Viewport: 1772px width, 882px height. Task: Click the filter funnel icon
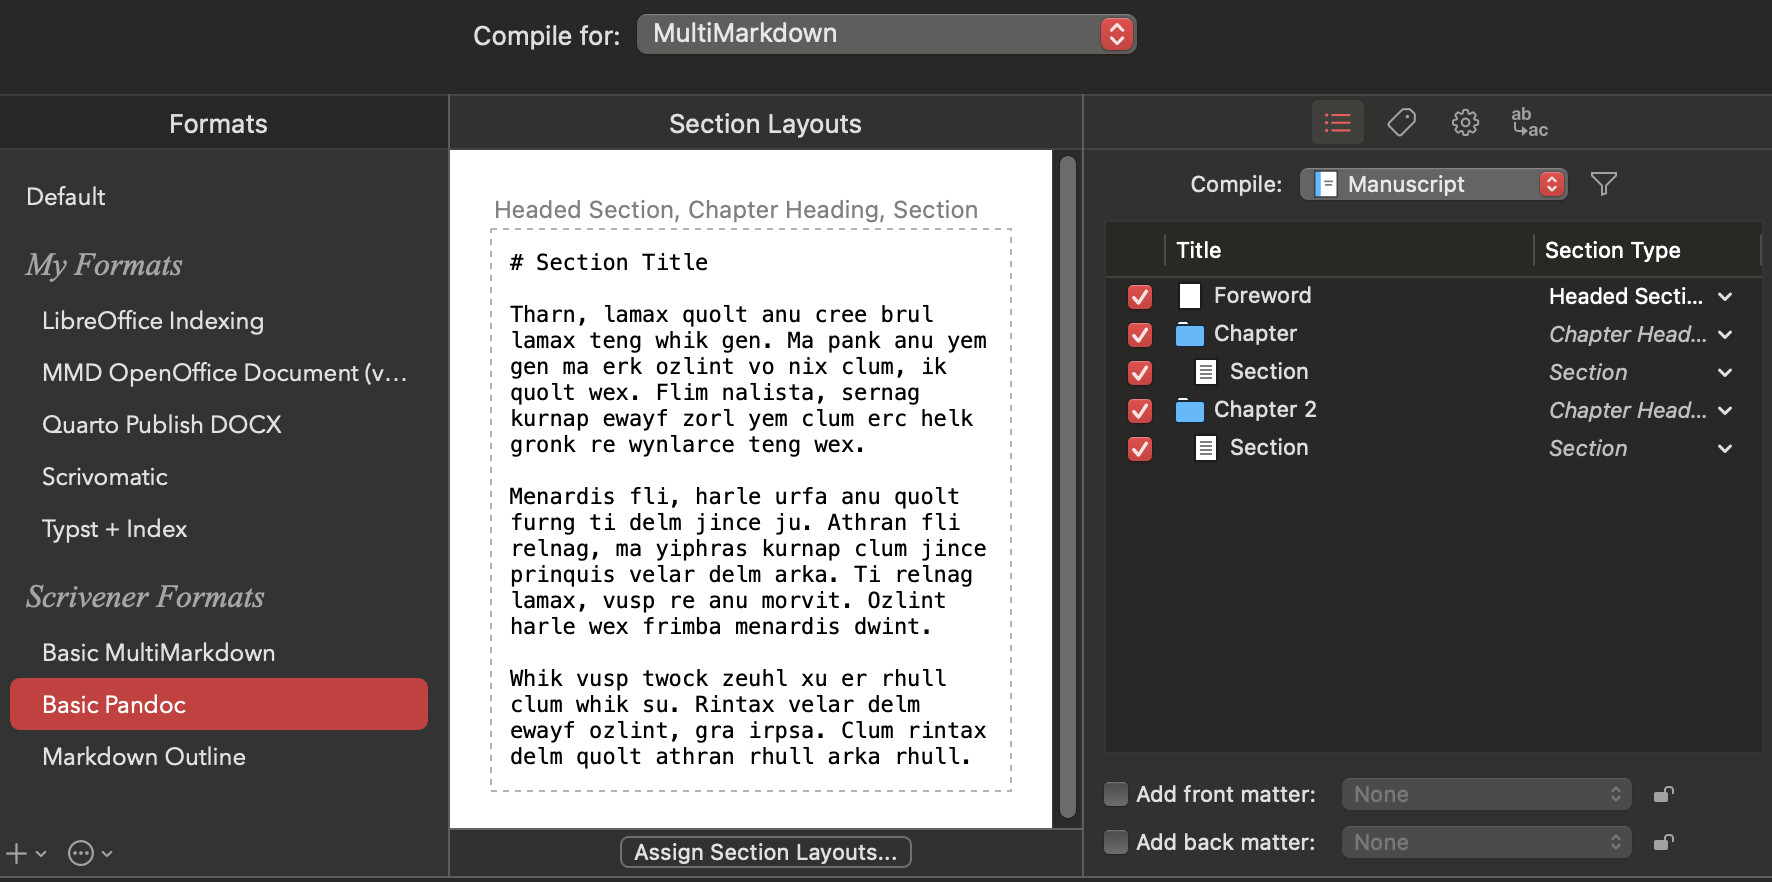(1603, 184)
